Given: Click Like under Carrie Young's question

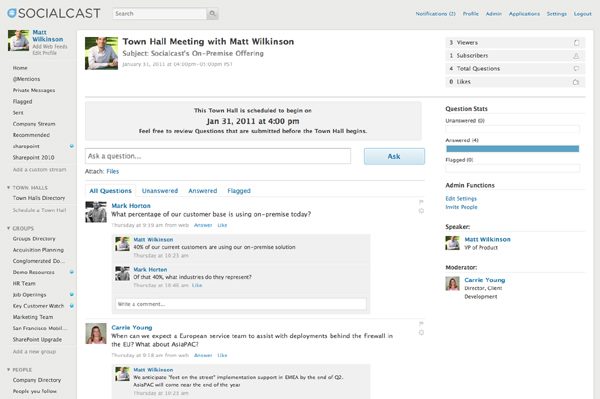Looking at the screenshot, I should 222,355.
